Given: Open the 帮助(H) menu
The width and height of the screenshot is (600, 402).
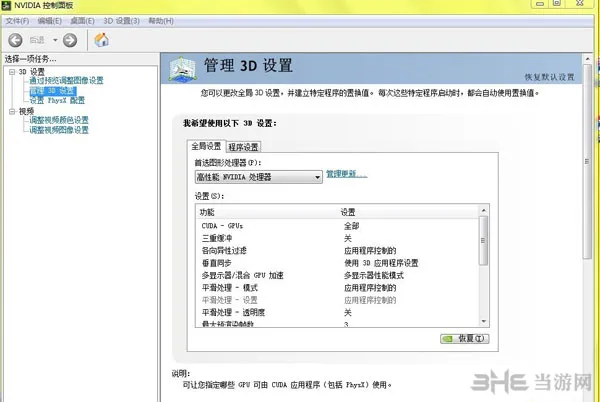Looking at the screenshot, I should click(161, 21).
